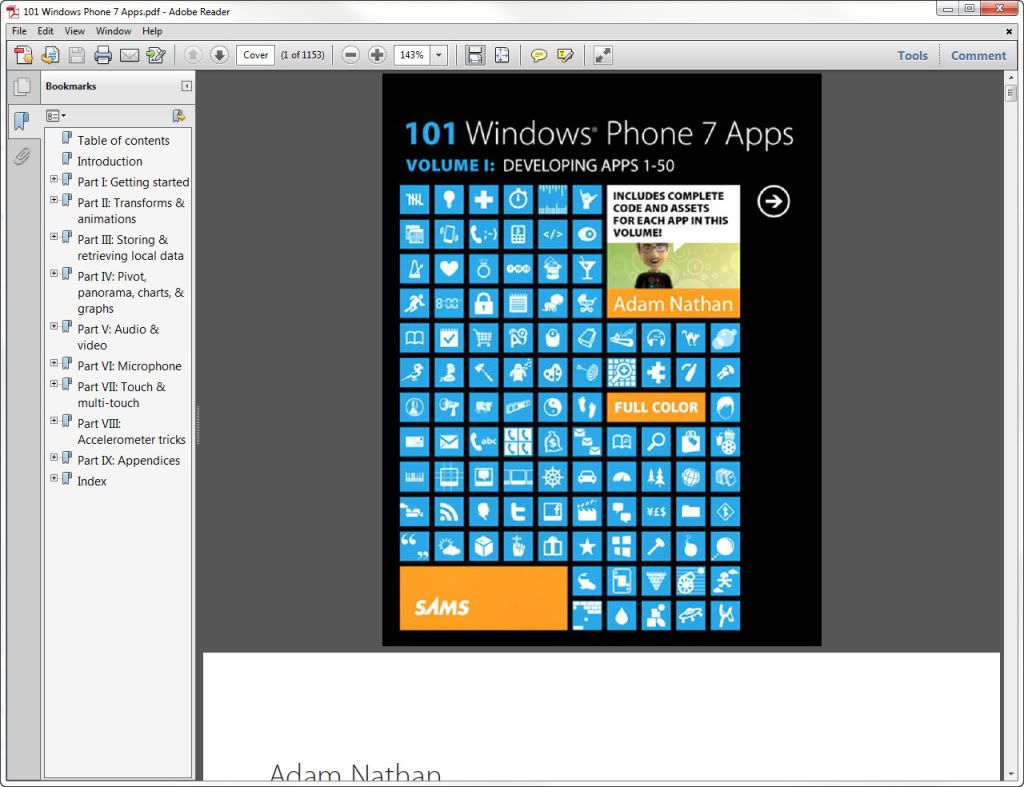This screenshot has width=1024, height=787.
Task: Expand Part VI: Microphone bookmark
Action: [x=54, y=362]
